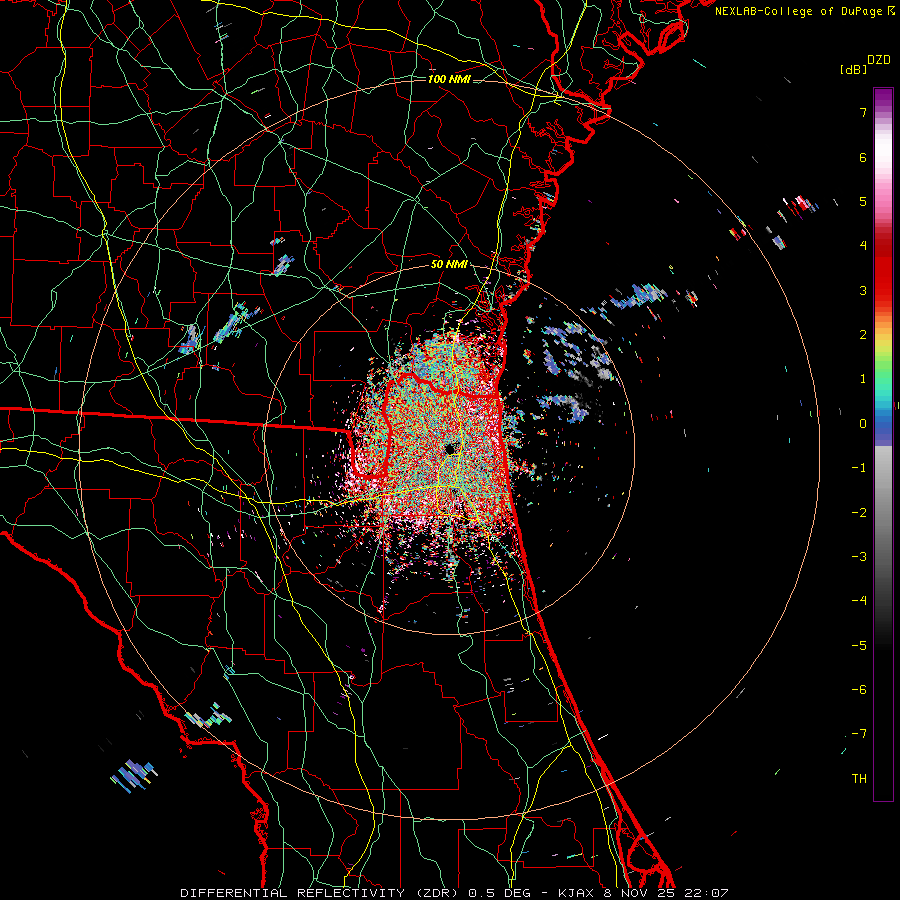Click the scale value -2 on legend
Screen dimensions: 900x900
coord(859,512)
